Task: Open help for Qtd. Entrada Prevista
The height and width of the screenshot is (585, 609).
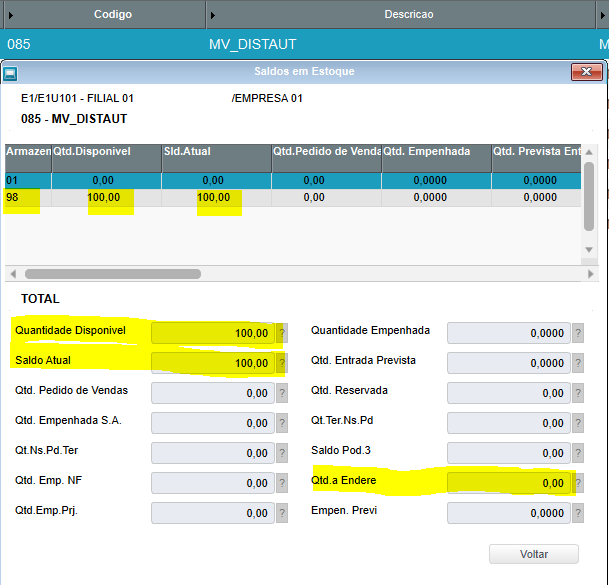Action: [x=578, y=363]
